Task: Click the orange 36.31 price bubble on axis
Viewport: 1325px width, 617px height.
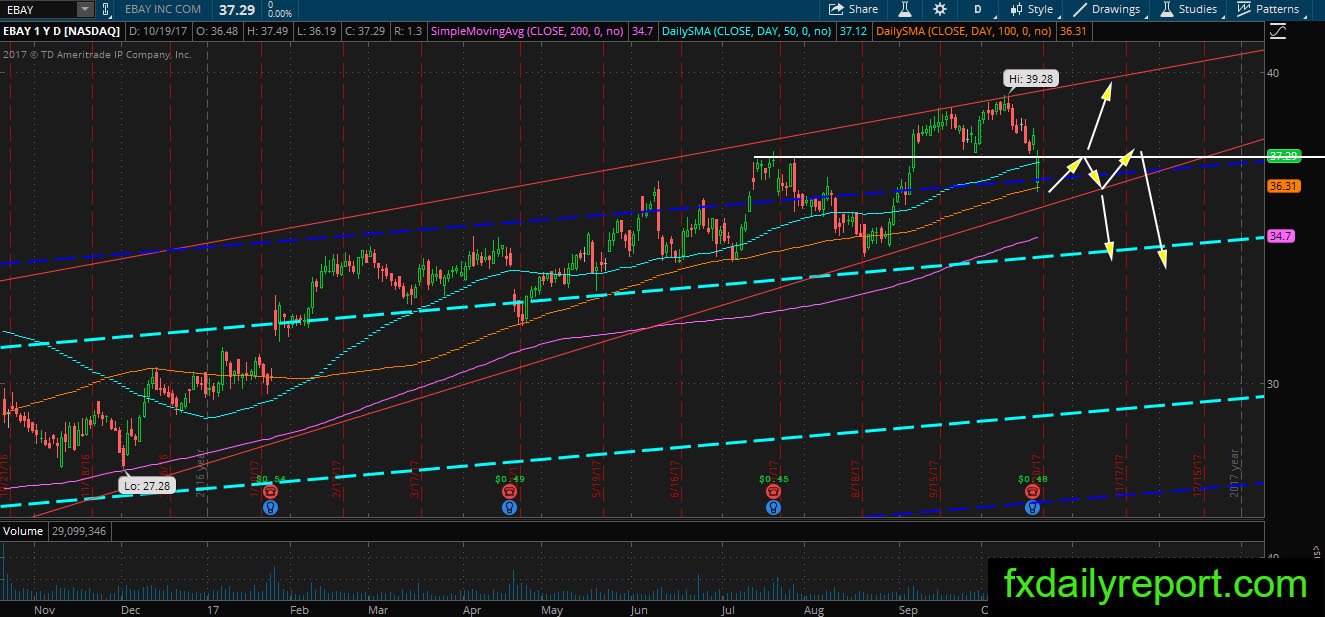Action: point(1282,186)
